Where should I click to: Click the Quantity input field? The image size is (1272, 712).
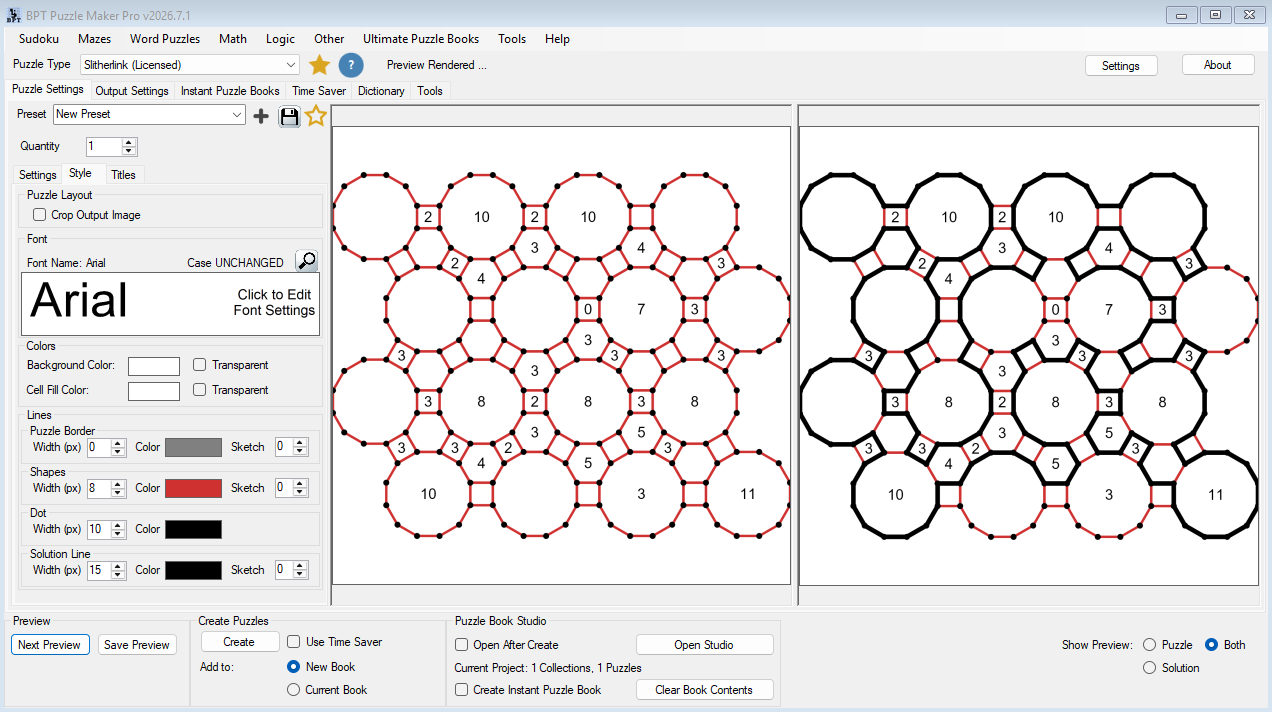pos(103,146)
